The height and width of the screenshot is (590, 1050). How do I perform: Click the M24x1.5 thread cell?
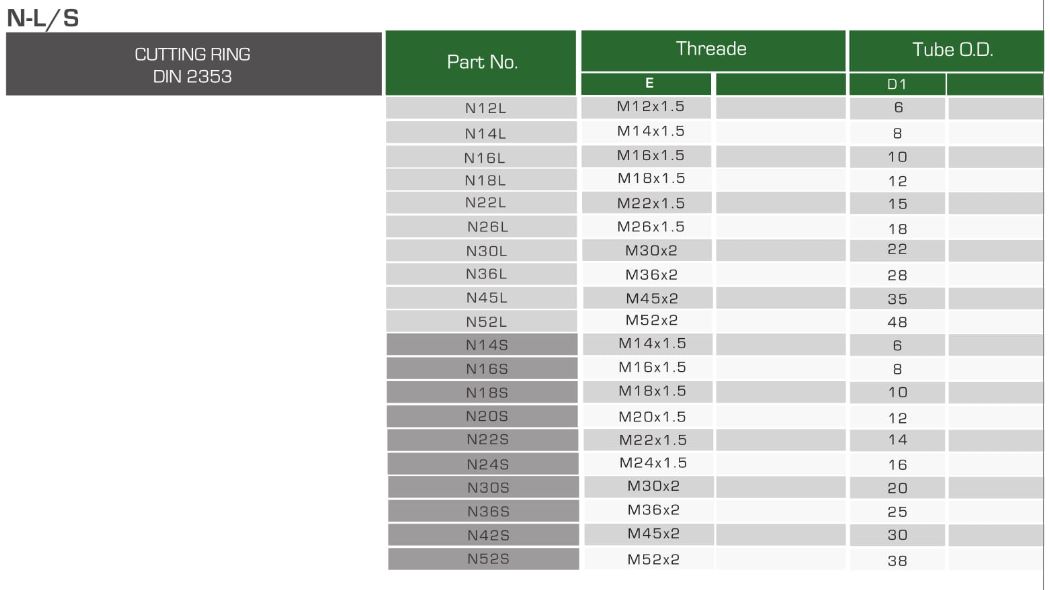point(652,463)
